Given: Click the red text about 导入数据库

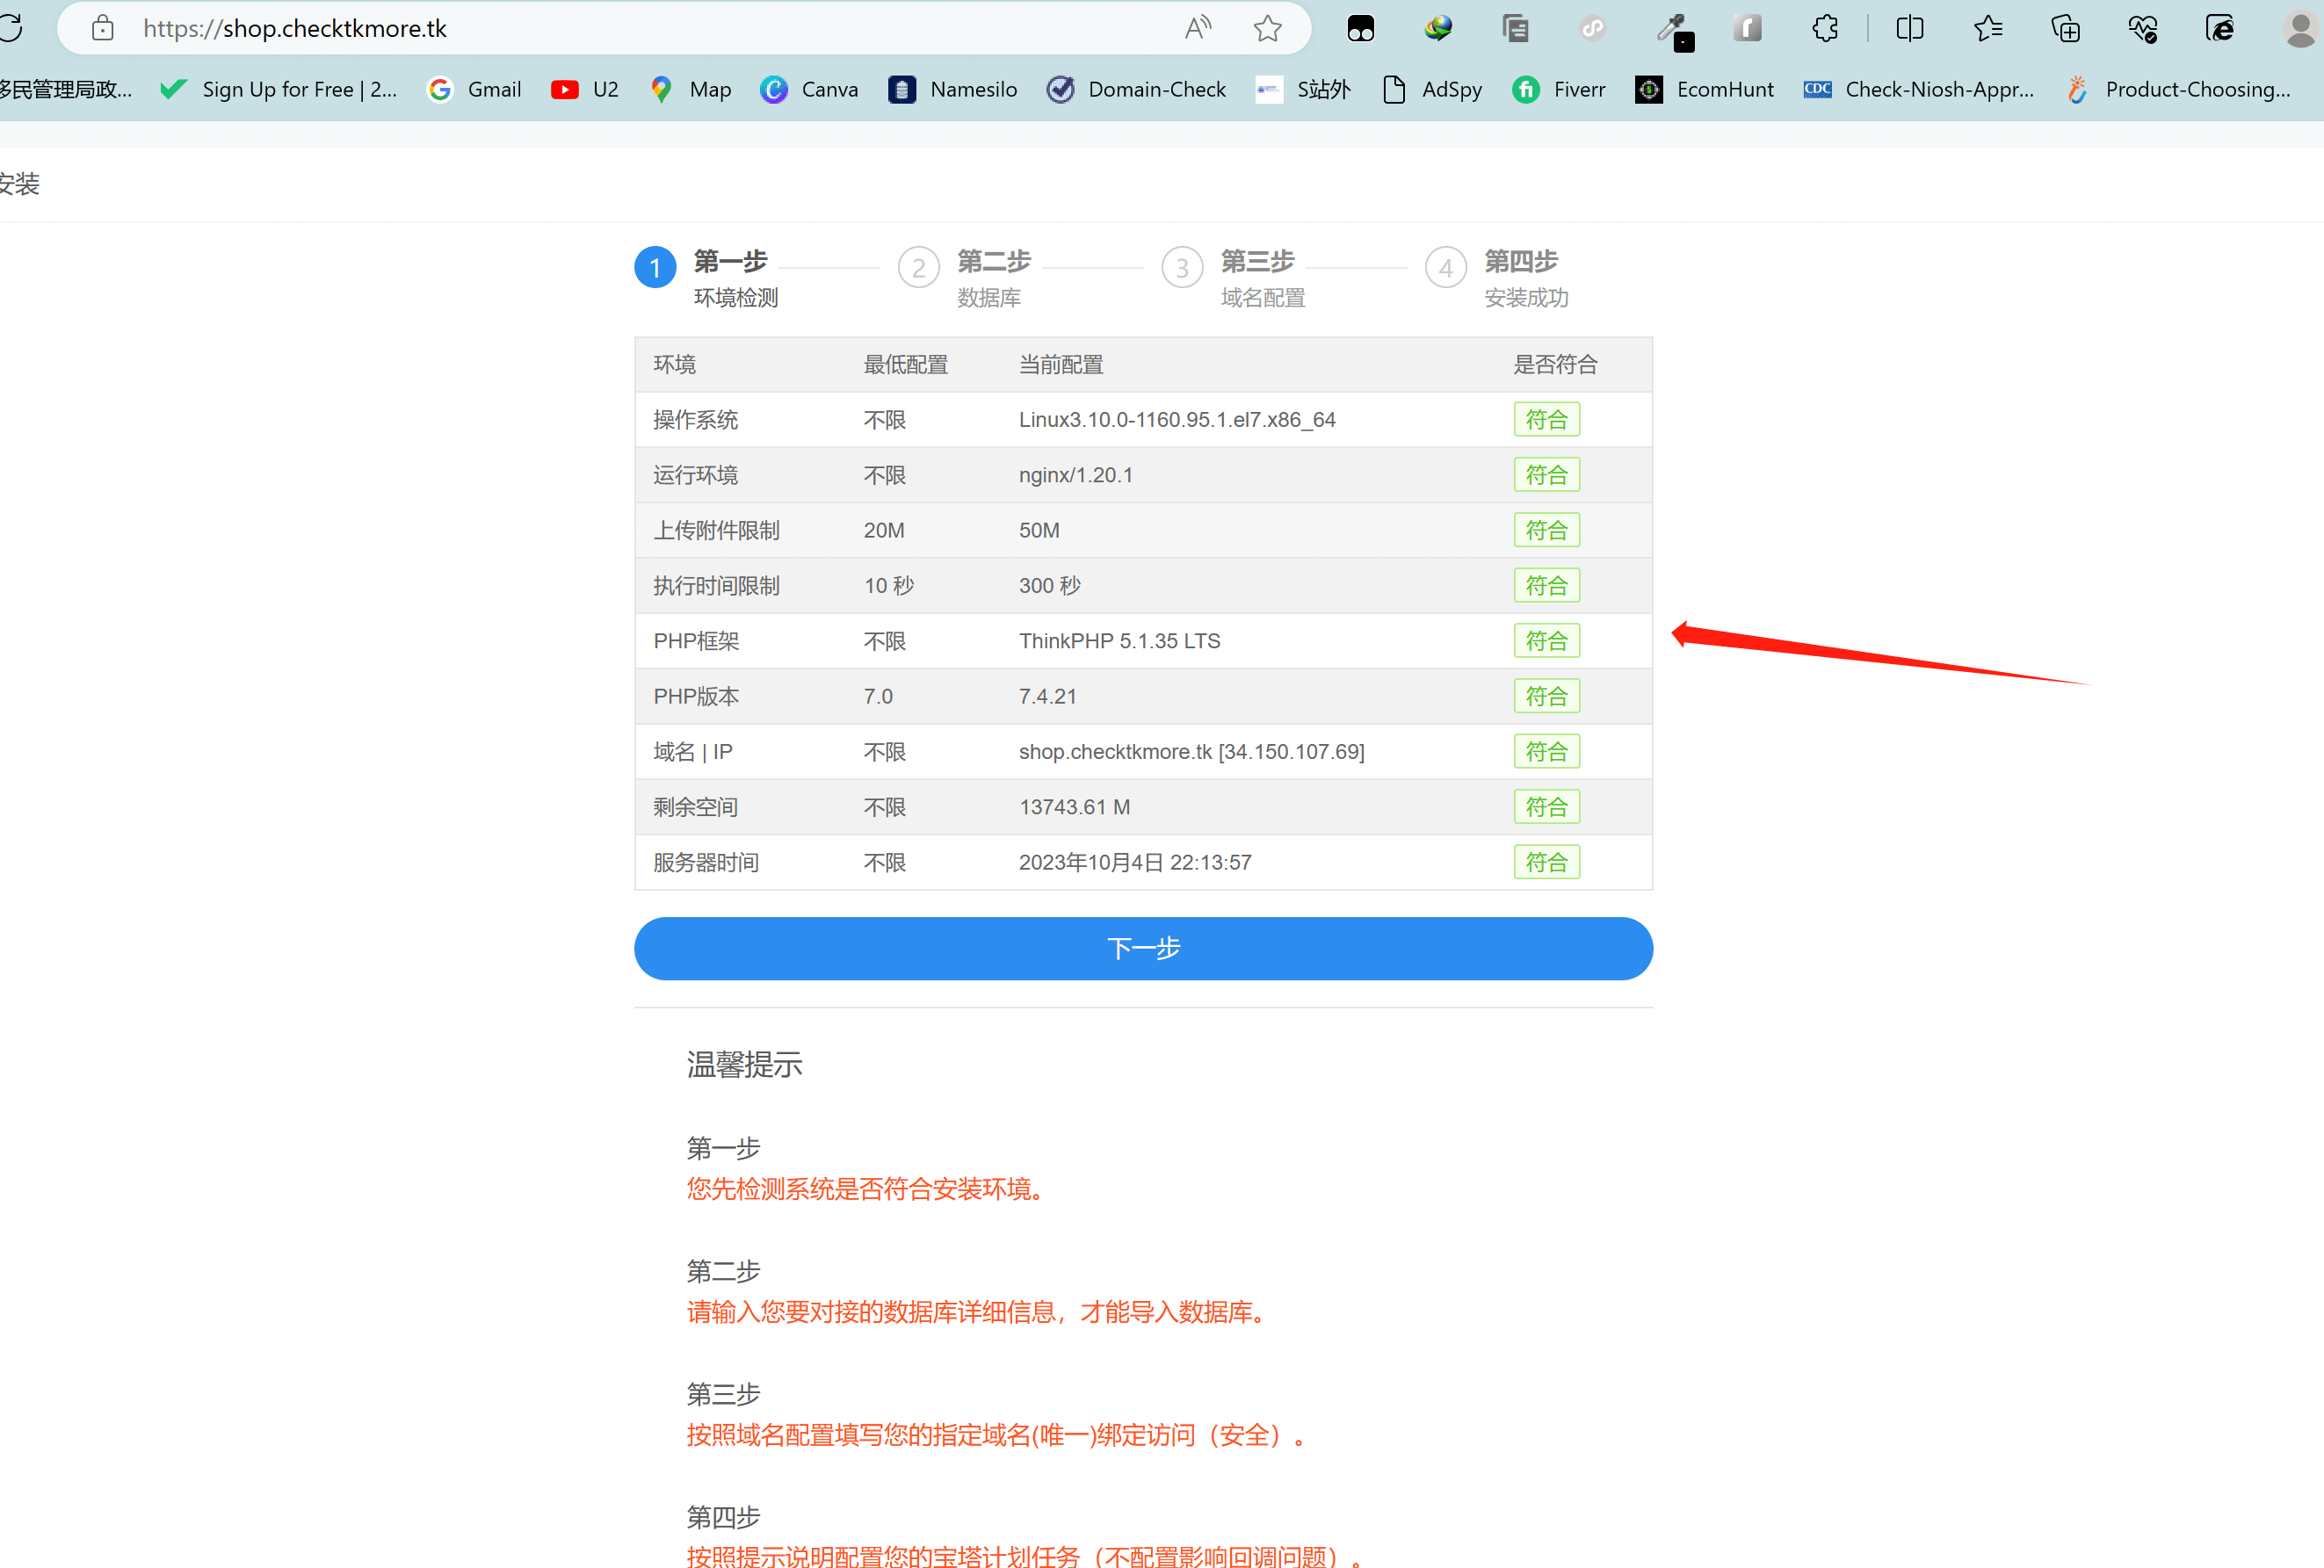Looking at the screenshot, I should click(x=976, y=1312).
